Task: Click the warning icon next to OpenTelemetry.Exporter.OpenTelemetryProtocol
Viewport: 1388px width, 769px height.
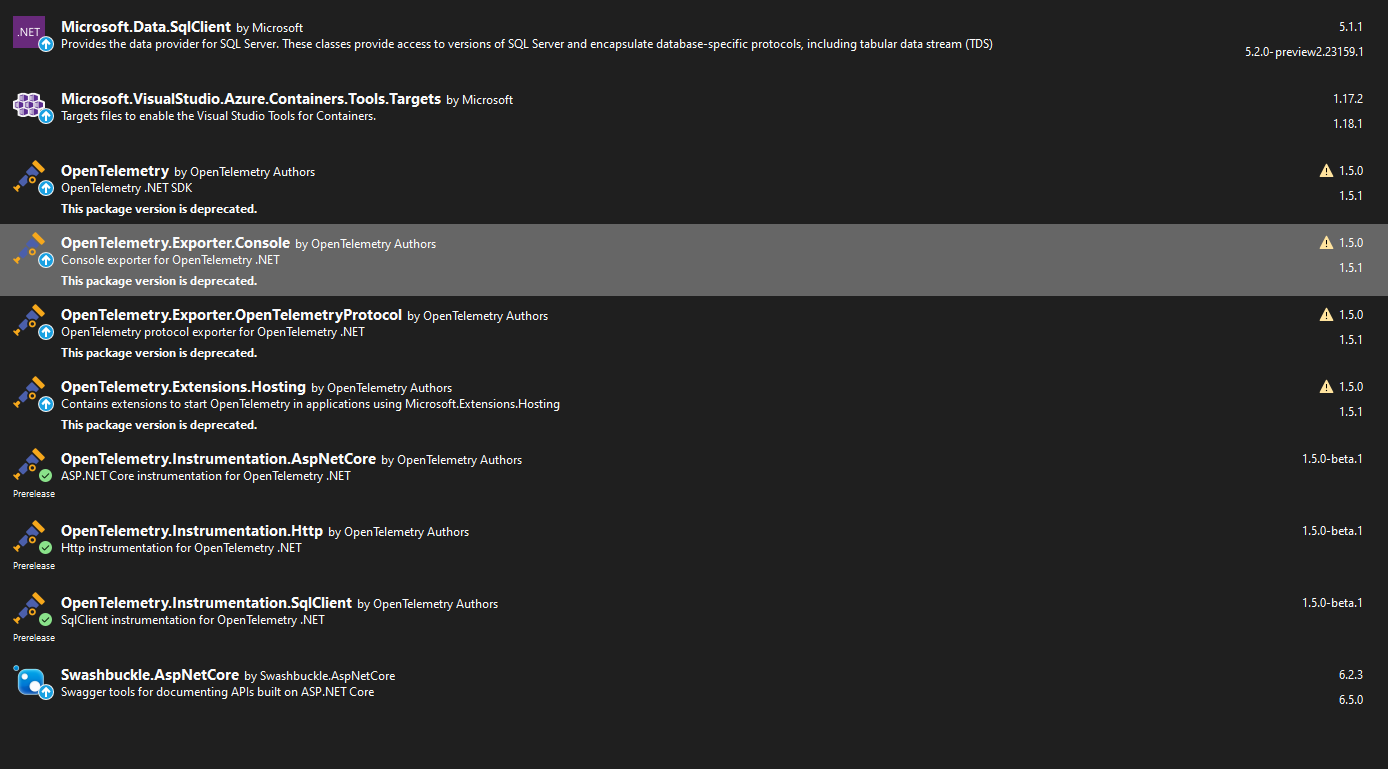Action: (x=1324, y=314)
